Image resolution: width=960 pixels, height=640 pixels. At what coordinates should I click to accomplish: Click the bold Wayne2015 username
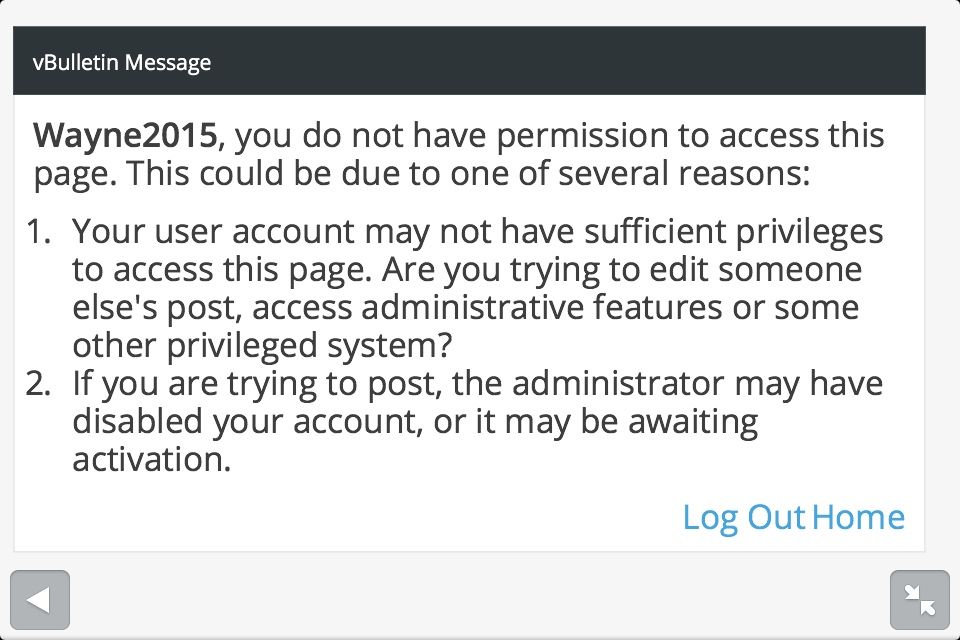tap(124, 135)
